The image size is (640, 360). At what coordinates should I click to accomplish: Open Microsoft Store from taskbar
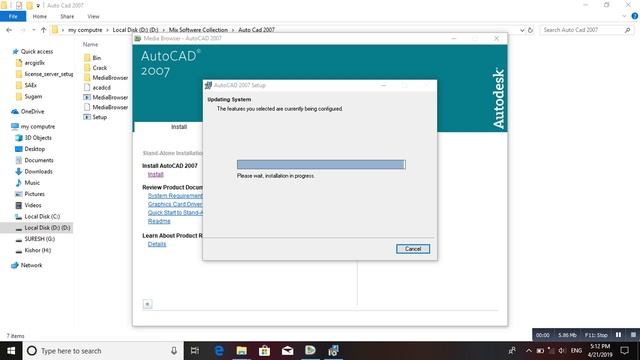(x=264, y=351)
